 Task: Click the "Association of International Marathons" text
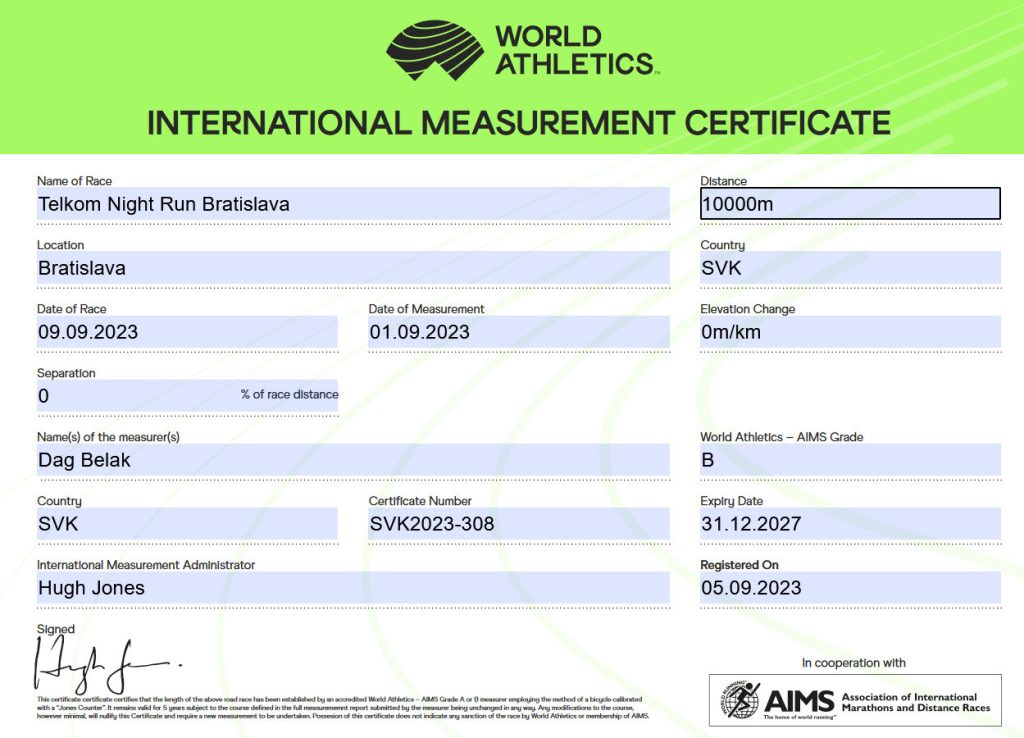coord(916,702)
